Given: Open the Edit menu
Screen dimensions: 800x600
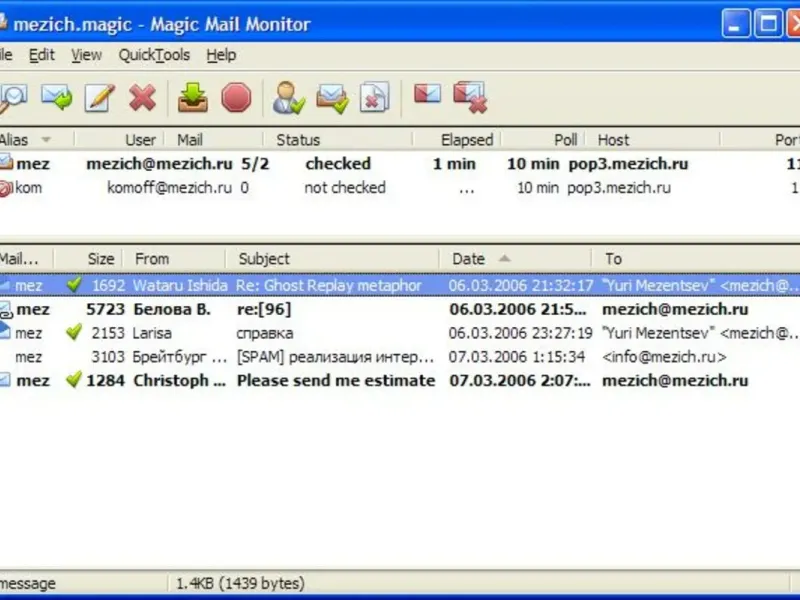Looking at the screenshot, I should (x=41, y=55).
